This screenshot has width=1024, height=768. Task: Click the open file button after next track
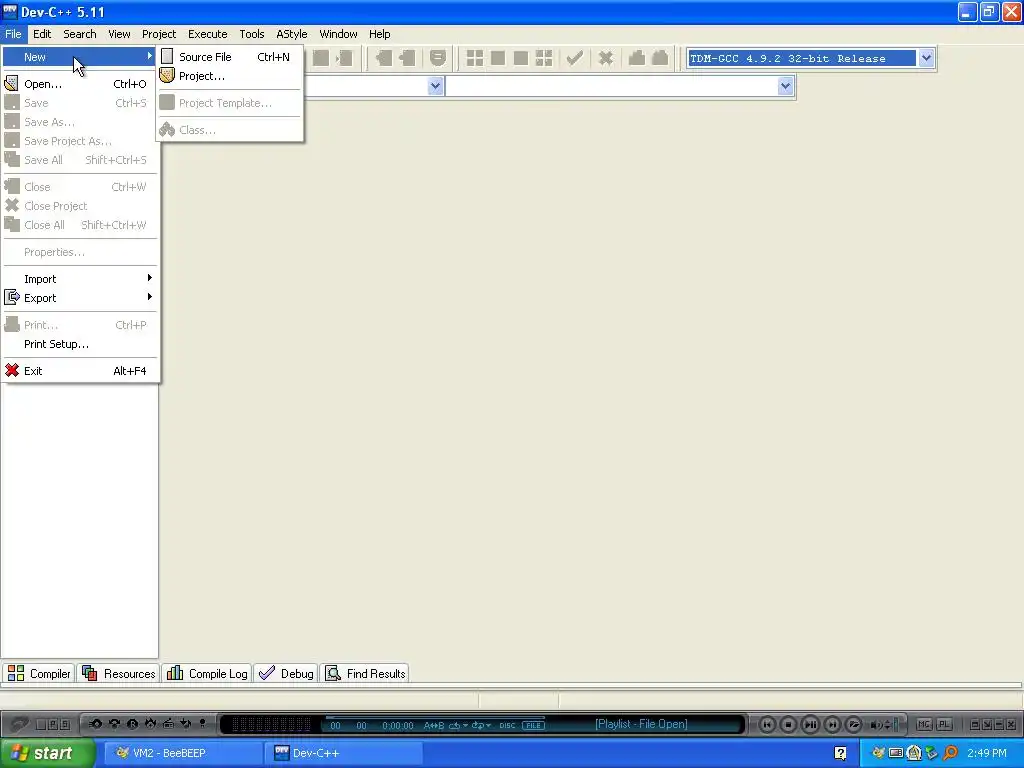point(854,724)
